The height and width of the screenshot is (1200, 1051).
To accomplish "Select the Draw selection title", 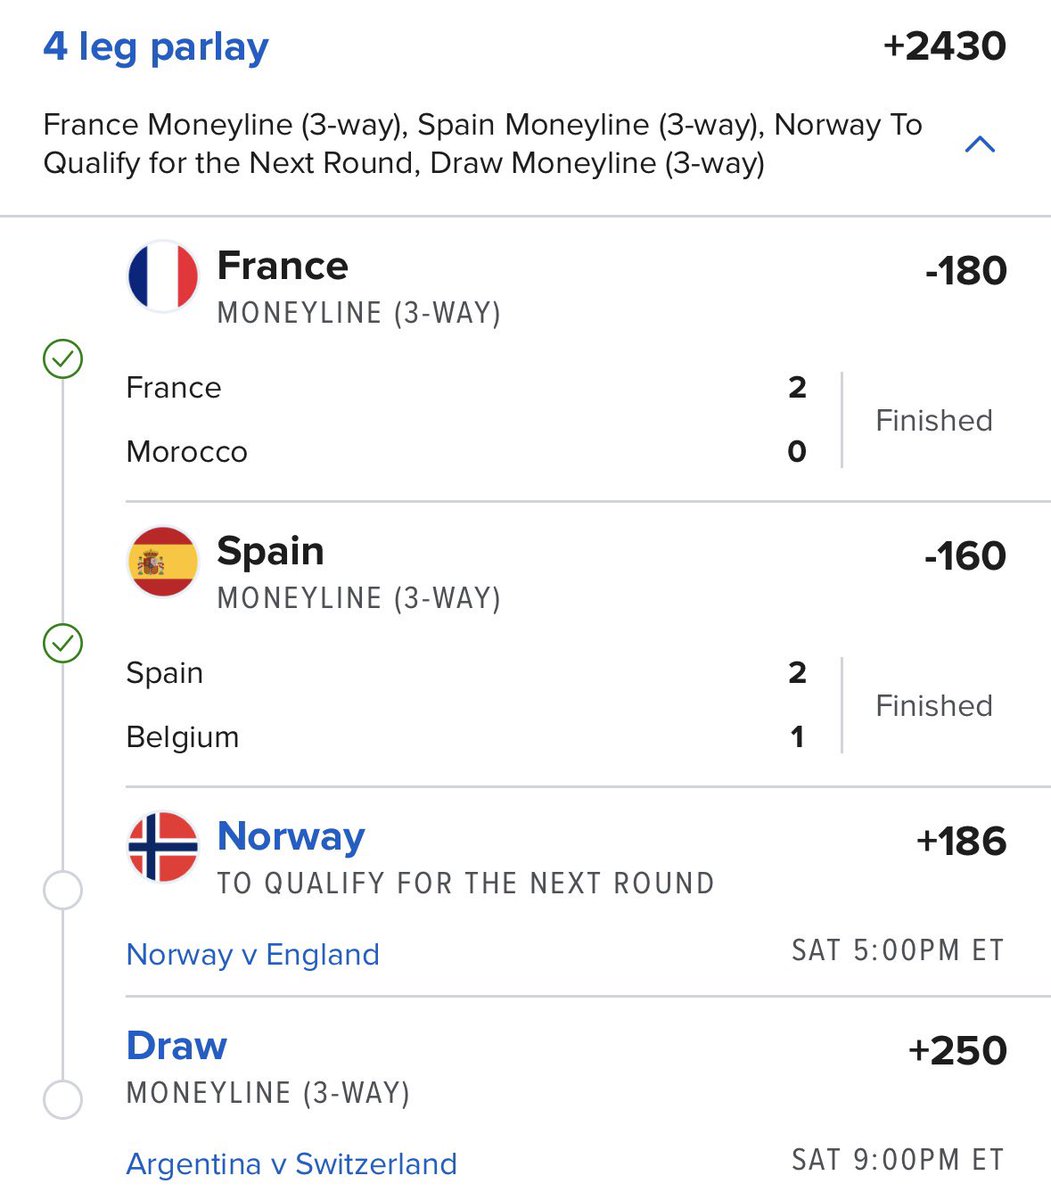I will [x=177, y=1046].
